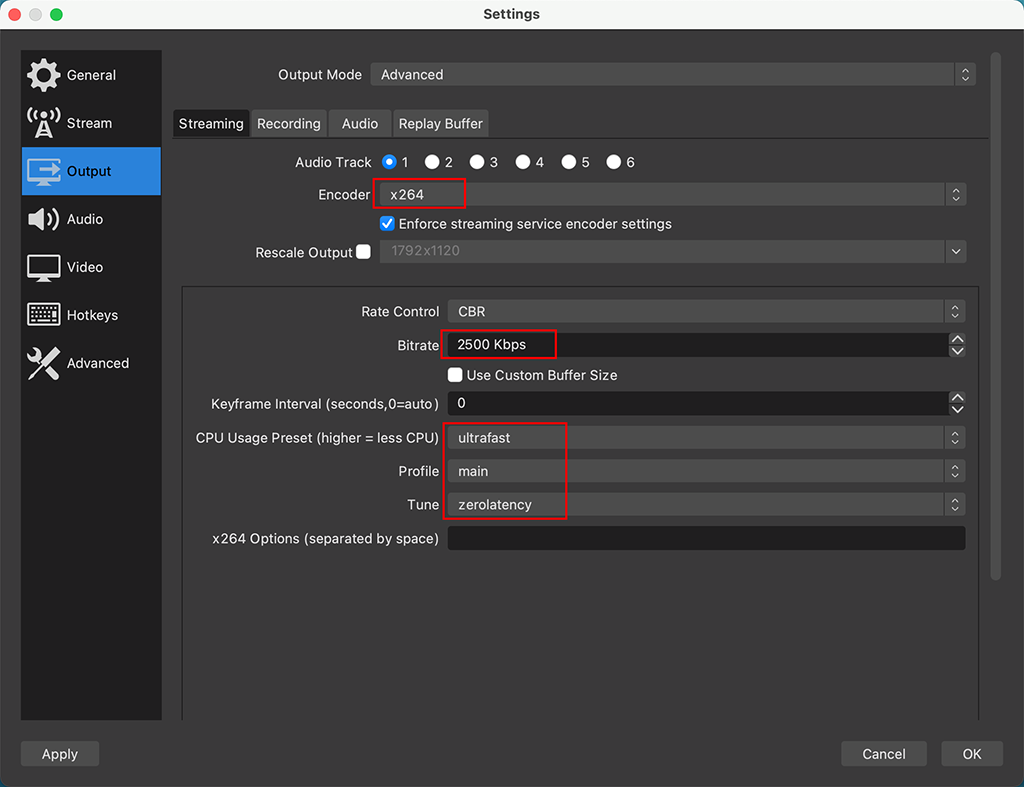Switch to the Replay Buffer tab
The width and height of the screenshot is (1024, 787).
click(x=441, y=123)
